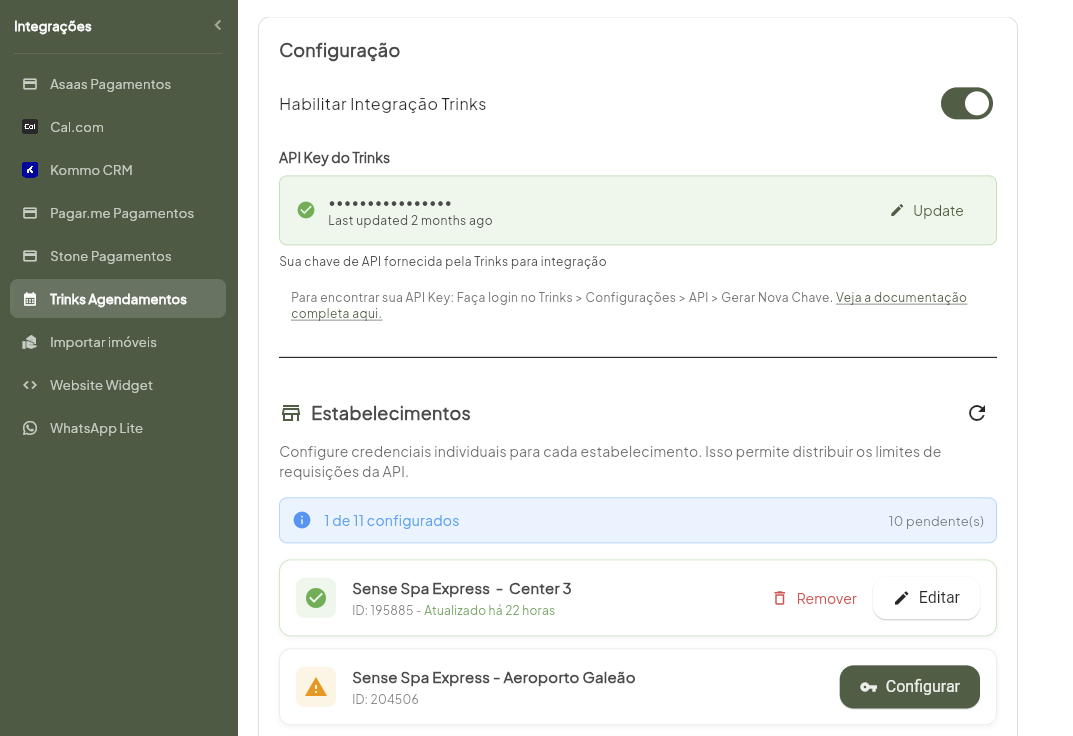Click the Kommo CRM logo icon
Image resolution: width=1073 pixels, height=736 pixels.
30,170
